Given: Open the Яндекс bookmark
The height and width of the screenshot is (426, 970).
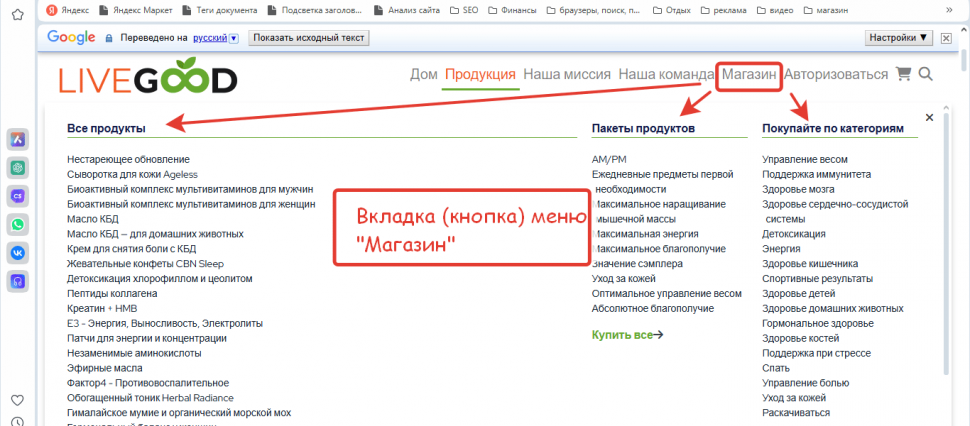Looking at the screenshot, I should 69,10.
